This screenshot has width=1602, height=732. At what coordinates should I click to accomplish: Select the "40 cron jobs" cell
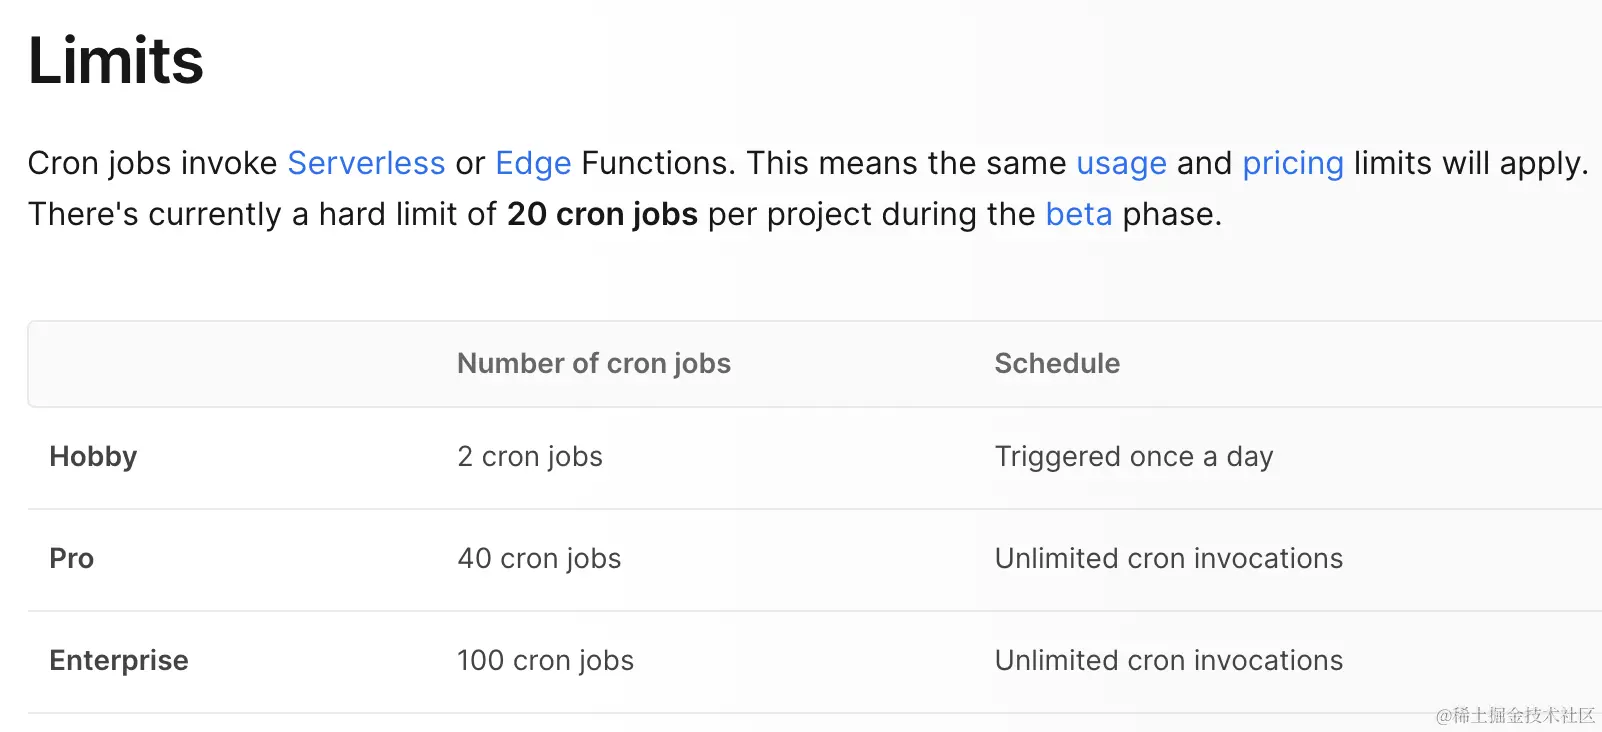539,558
